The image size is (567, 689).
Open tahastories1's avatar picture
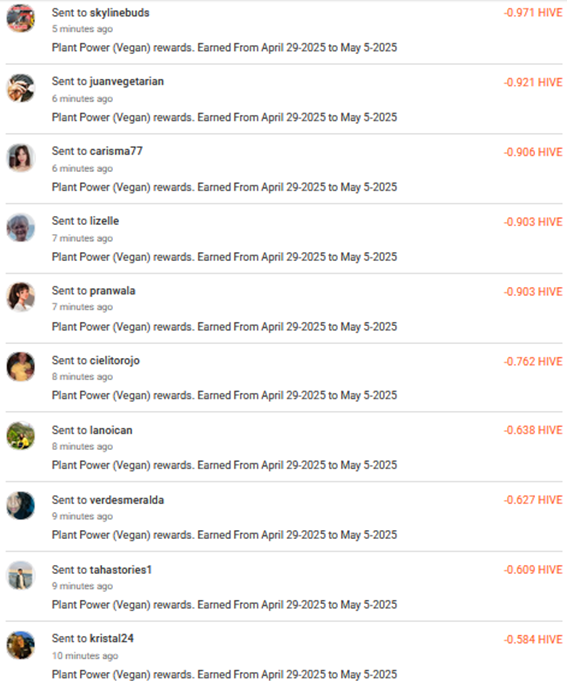coord(21,576)
